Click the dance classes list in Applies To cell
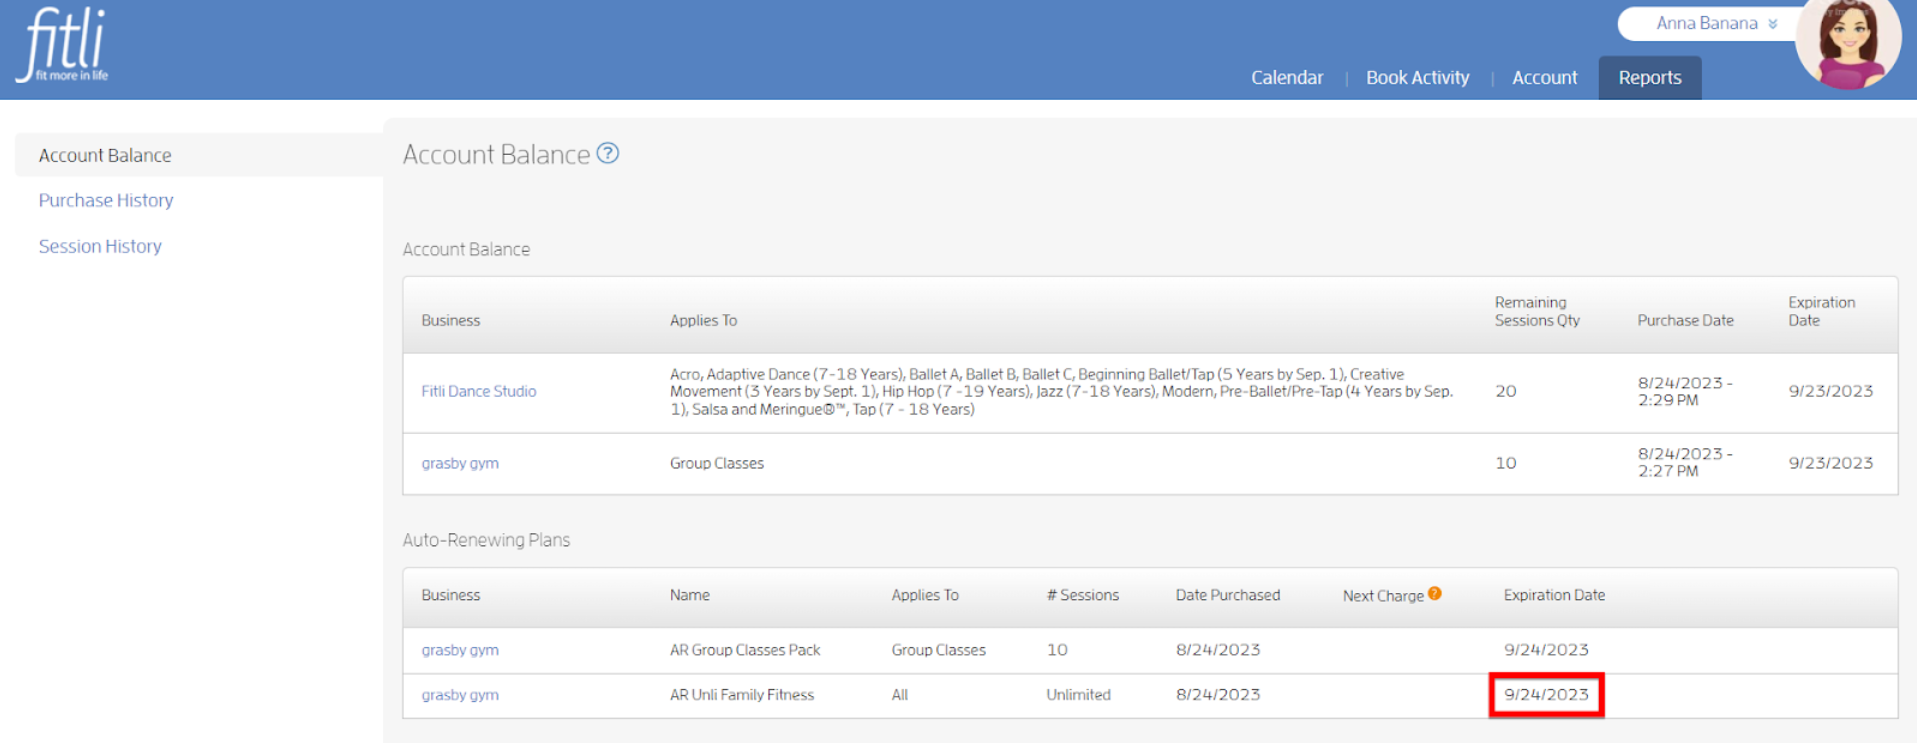 (x=1061, y=391)
